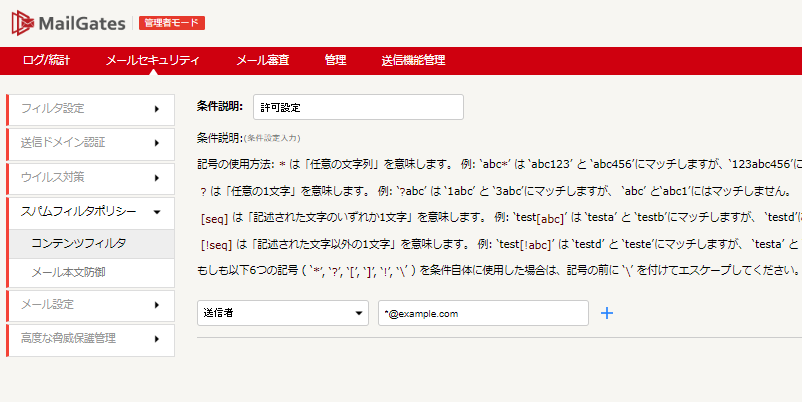The image size is (802, 402).
Task: Go to the 管理 menu
Action: pyautogui.click(x=336, y=60)
